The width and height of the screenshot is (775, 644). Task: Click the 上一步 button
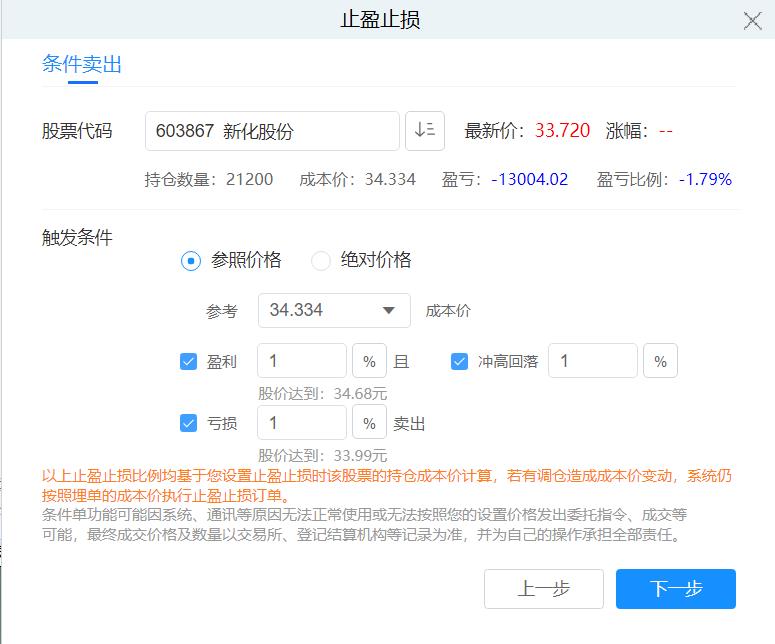[x=543, y=589]
